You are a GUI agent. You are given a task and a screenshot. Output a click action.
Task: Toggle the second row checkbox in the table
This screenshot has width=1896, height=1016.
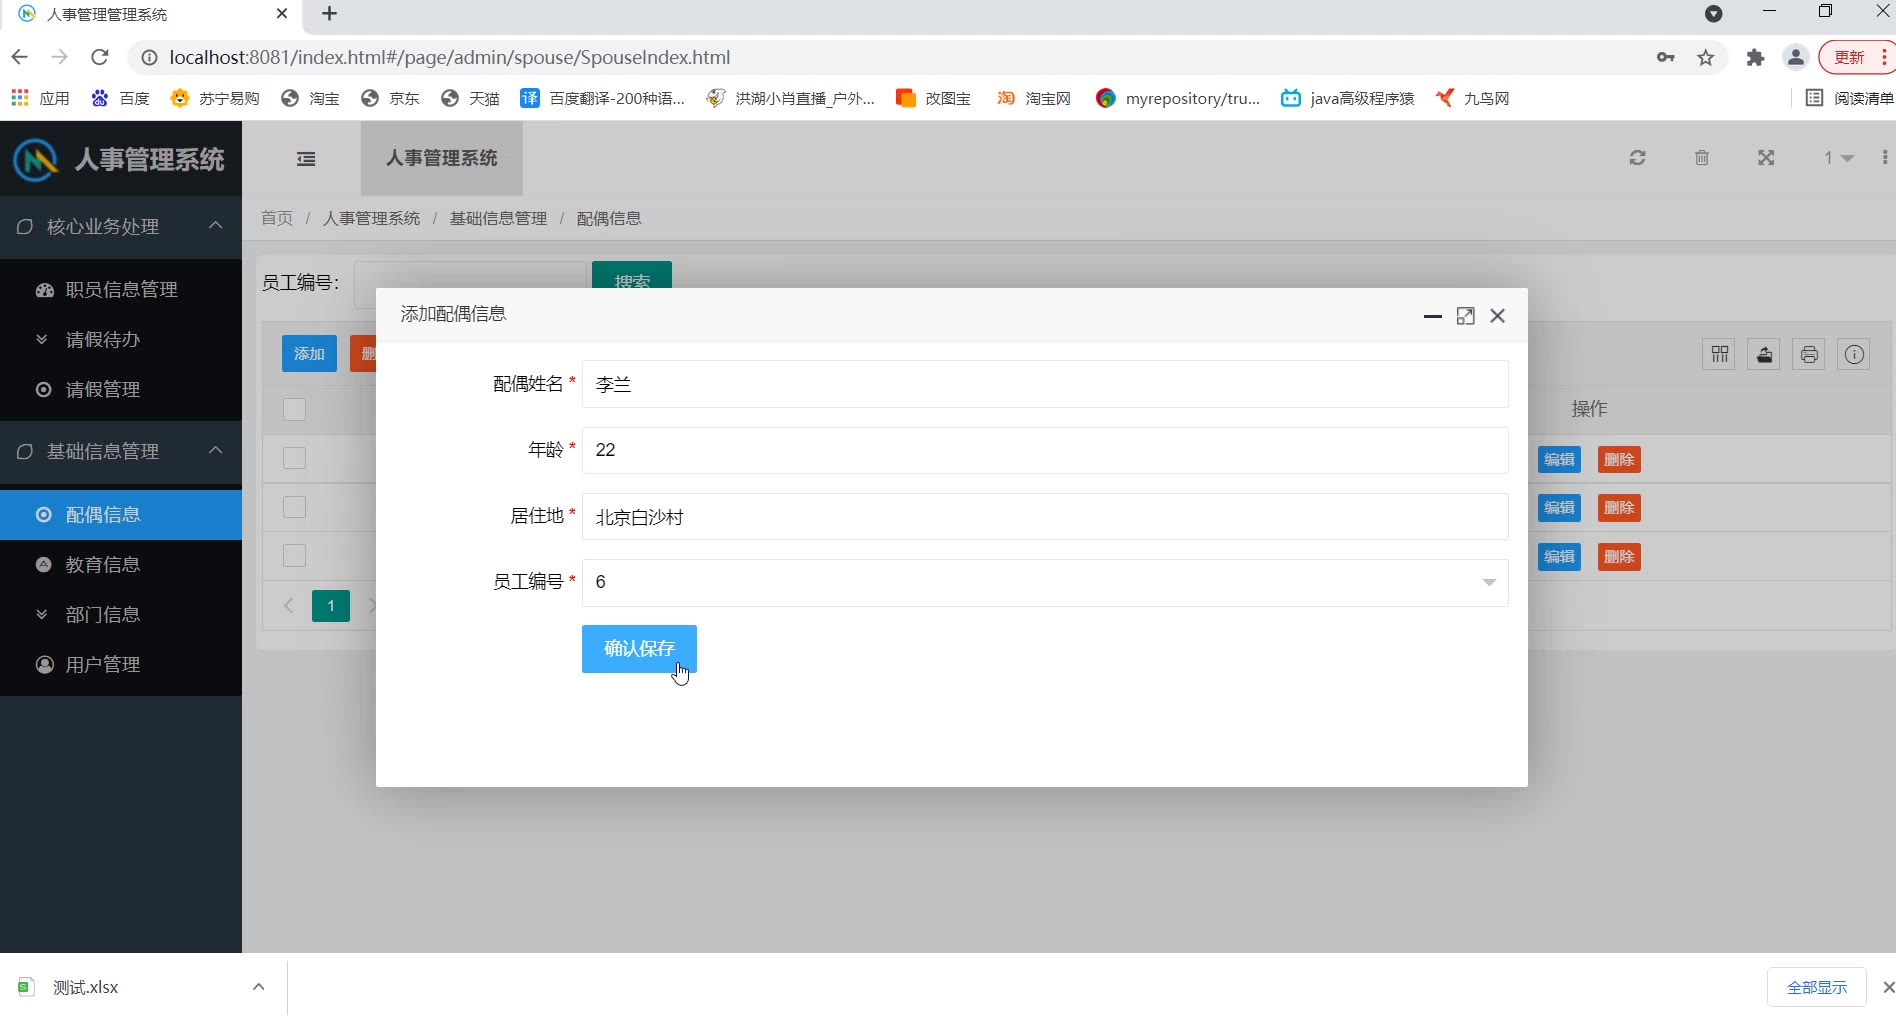coord(294,507)
